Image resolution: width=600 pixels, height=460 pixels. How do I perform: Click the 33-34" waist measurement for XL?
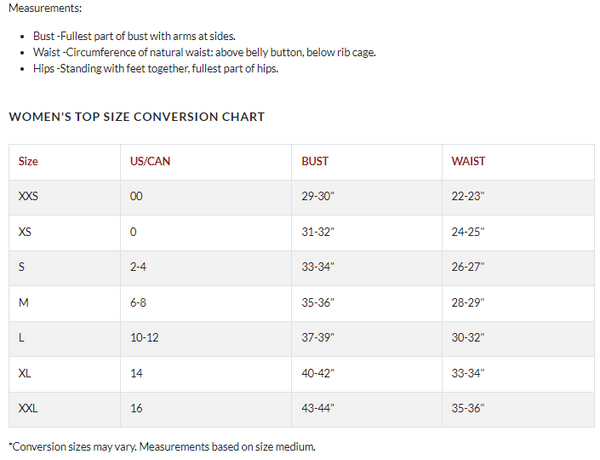point(468,373)
